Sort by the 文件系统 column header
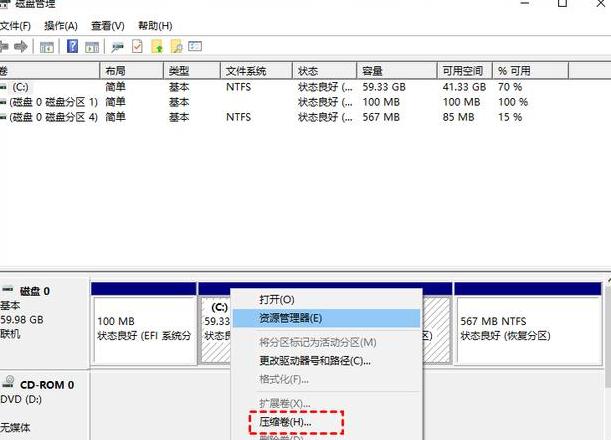Screen dimensions: 611x440 (x=256, y=71)
